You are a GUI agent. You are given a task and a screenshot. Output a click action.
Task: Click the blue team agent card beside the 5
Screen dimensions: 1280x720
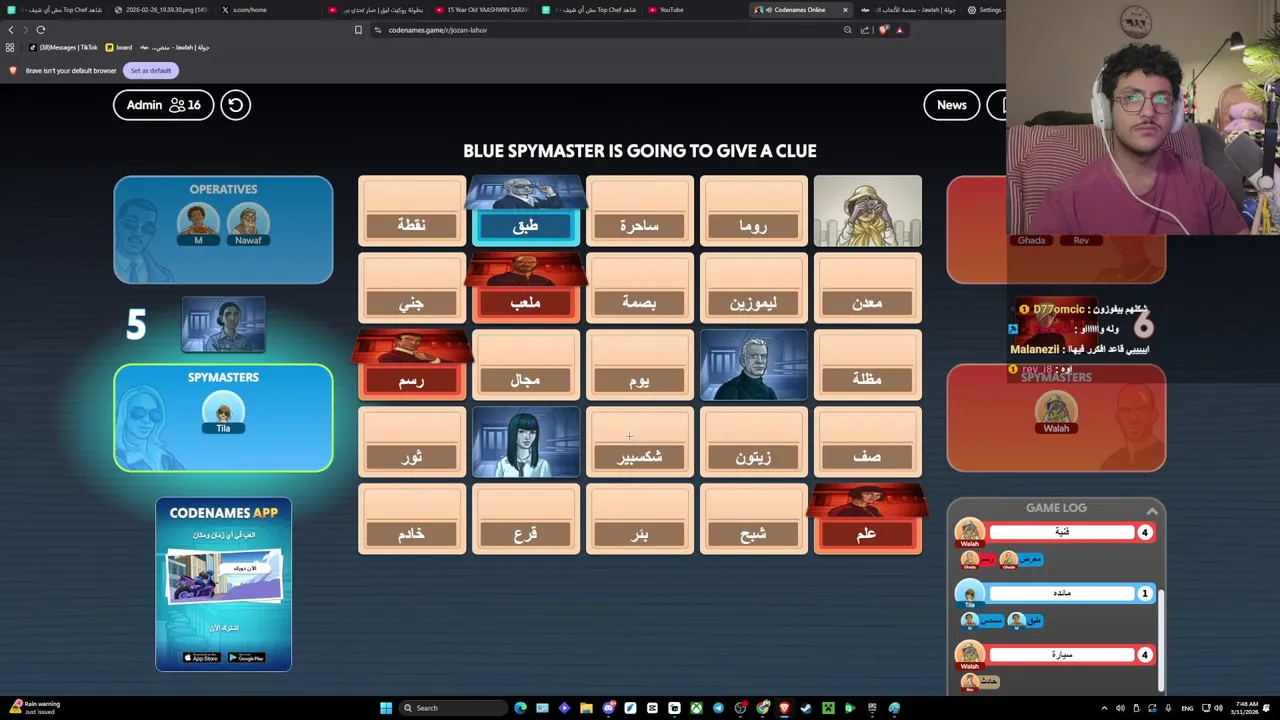click(223, 325)
